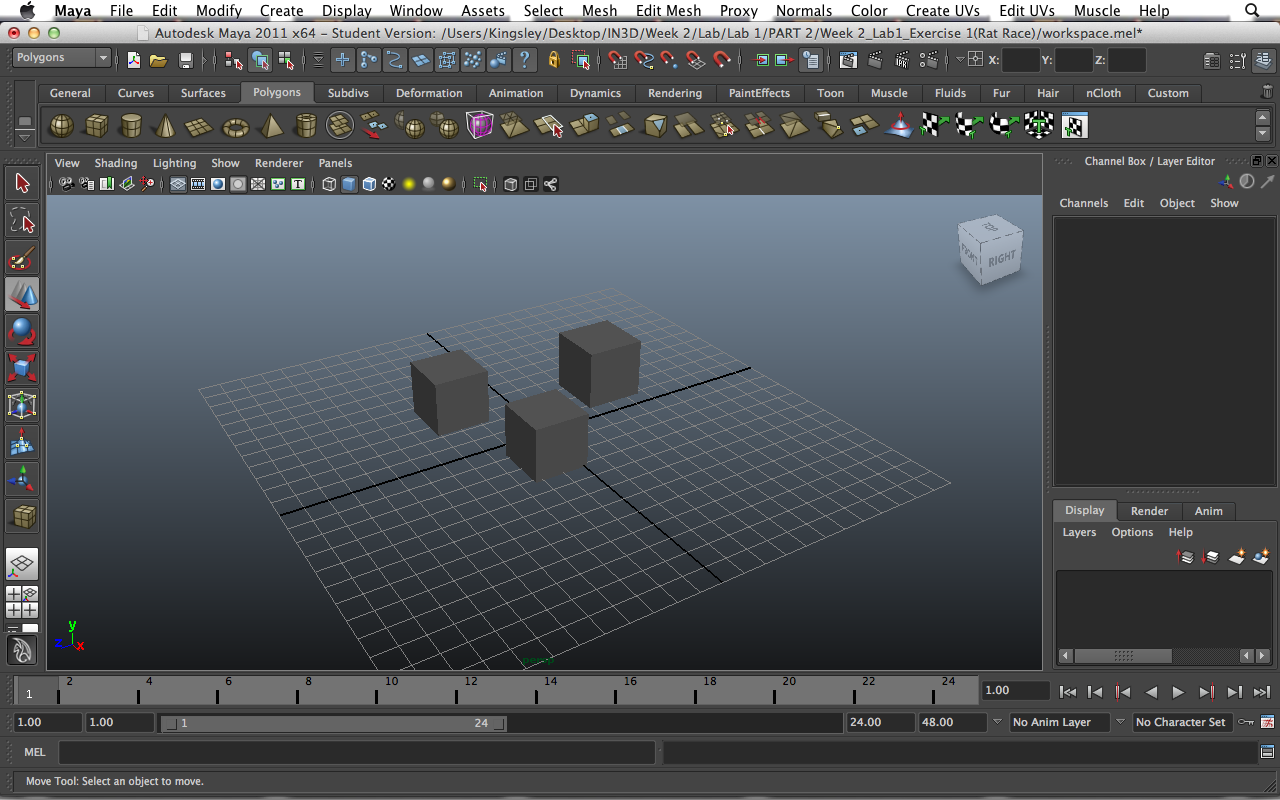The image size is (1280, 800).
Task: Create a polygon sphere from the shelf
Action: coord(61,126)
